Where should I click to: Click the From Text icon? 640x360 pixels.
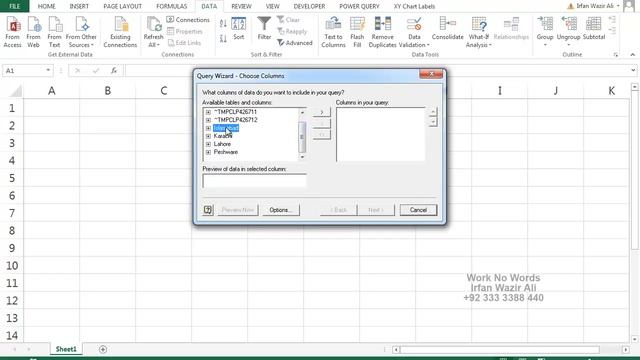[54, 32]
